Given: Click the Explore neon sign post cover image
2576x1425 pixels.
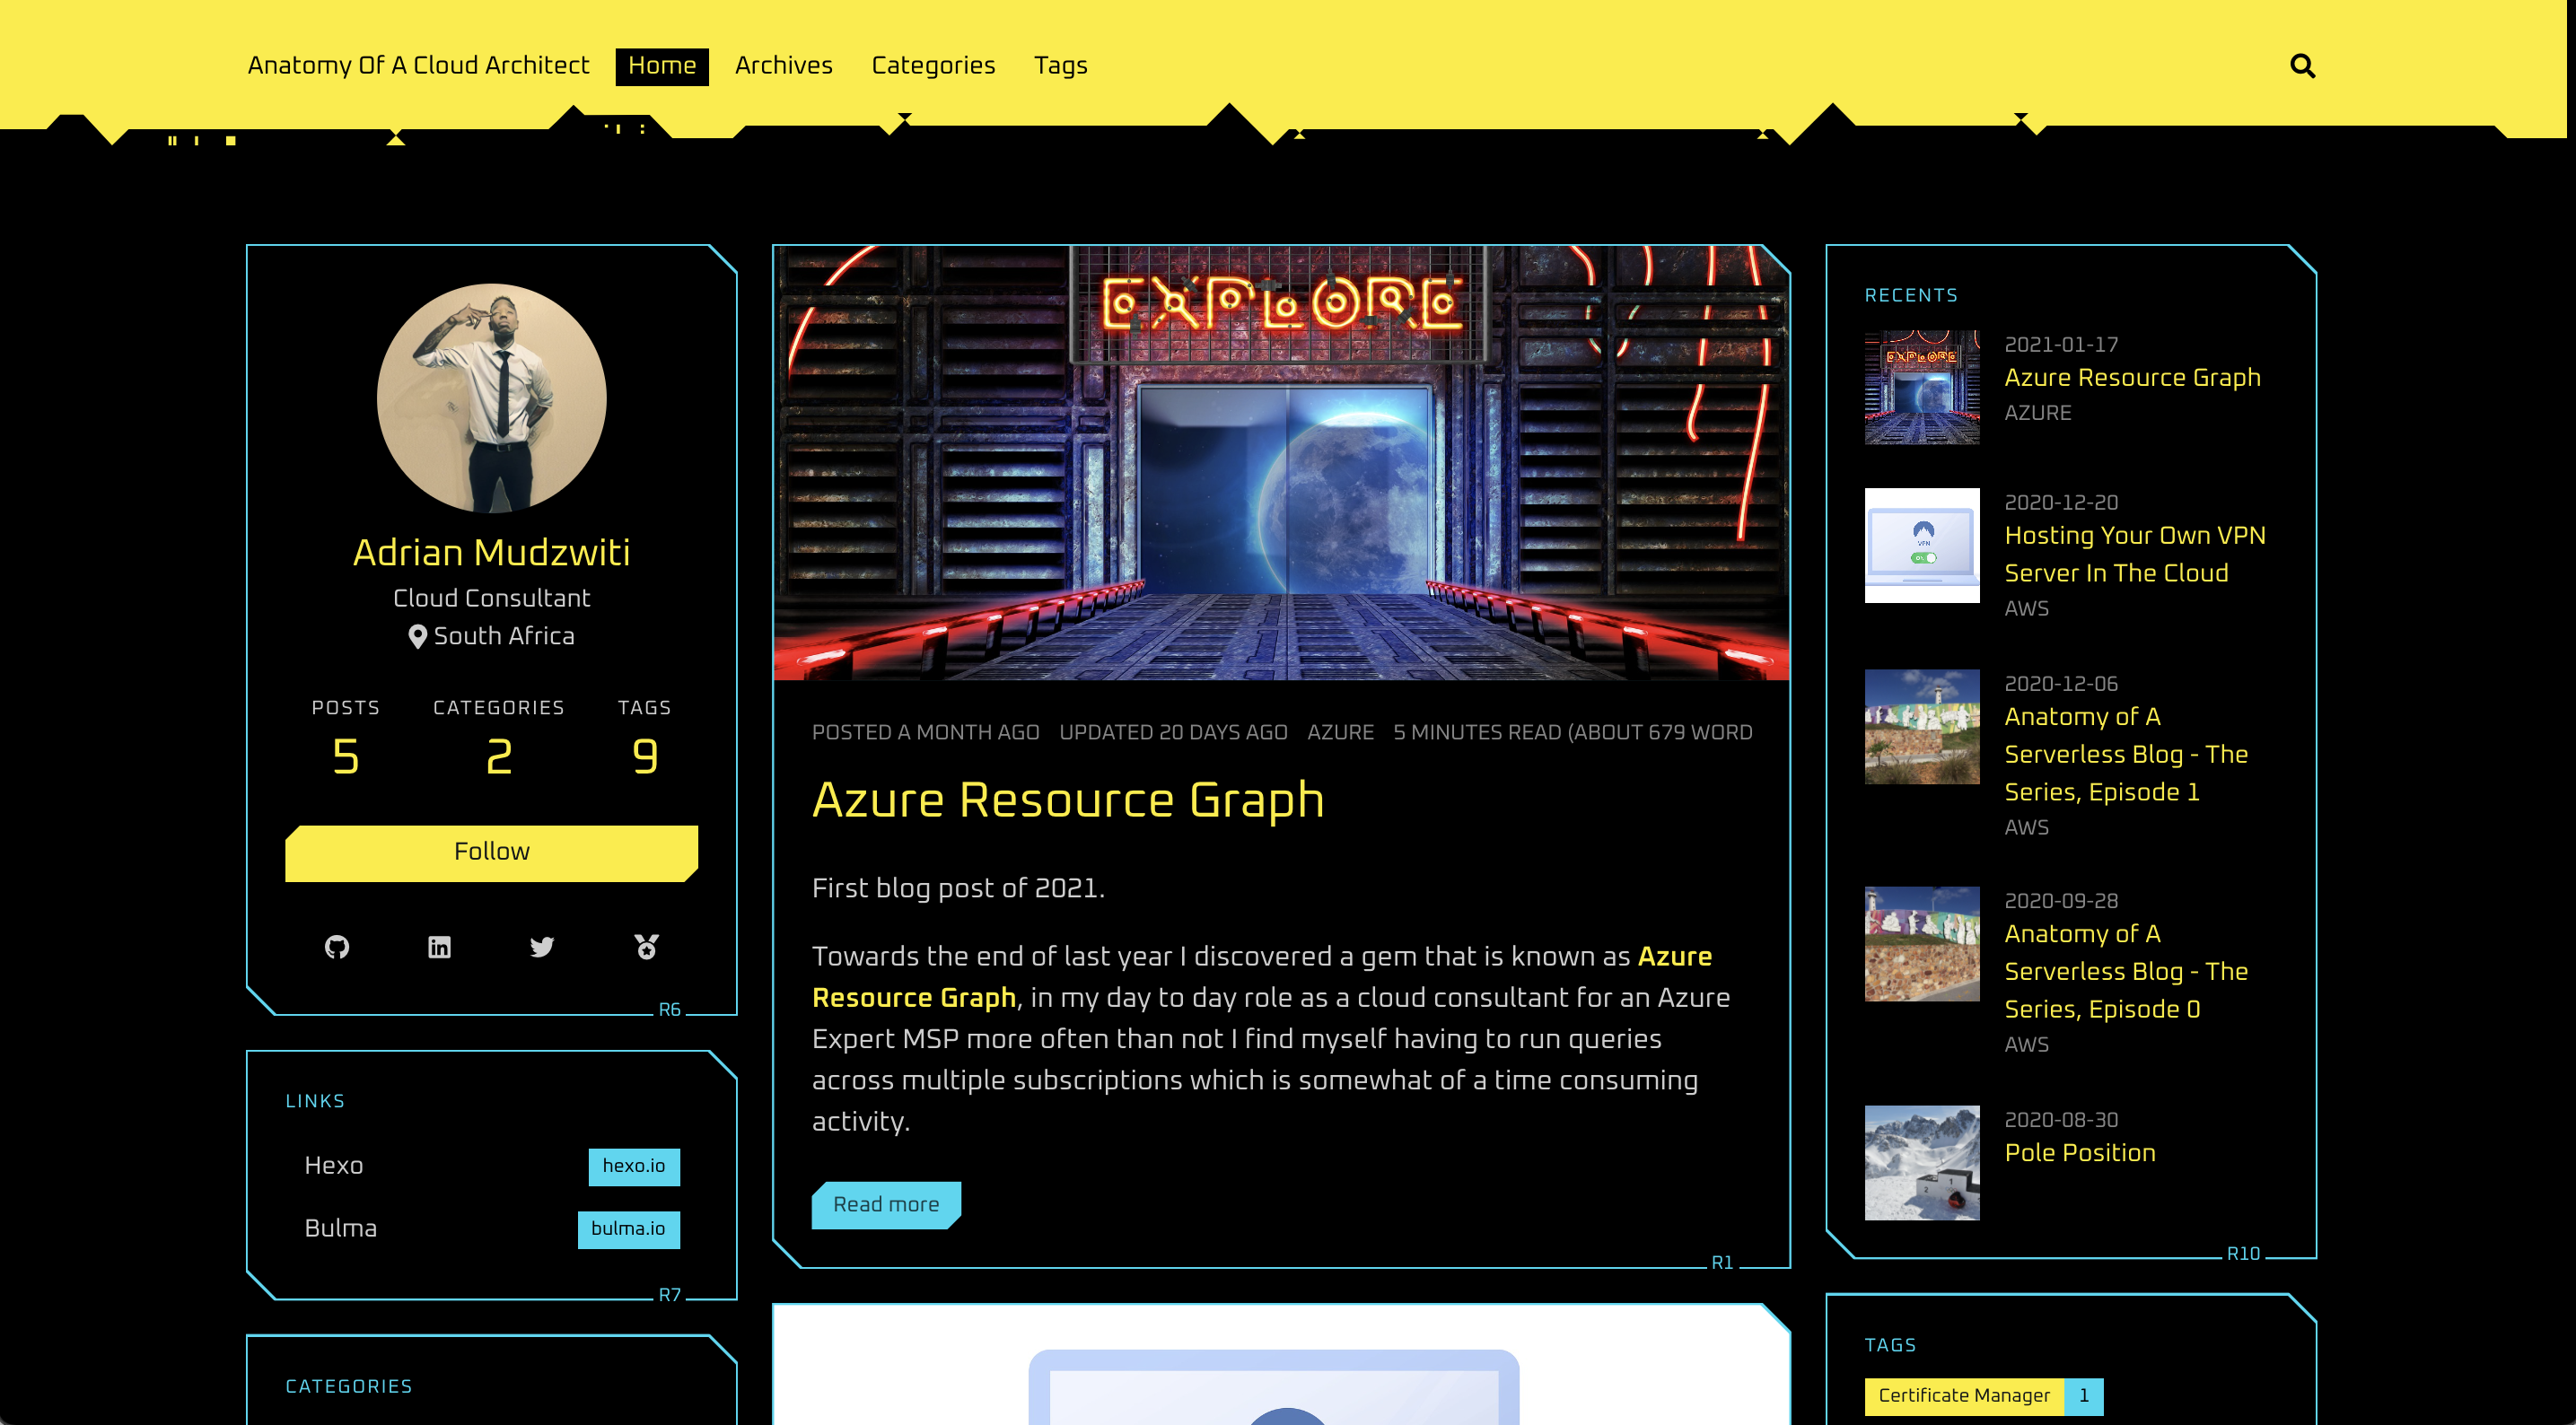Looking at the screenshot, I should pyautogui.click(x=1281, y=463).
